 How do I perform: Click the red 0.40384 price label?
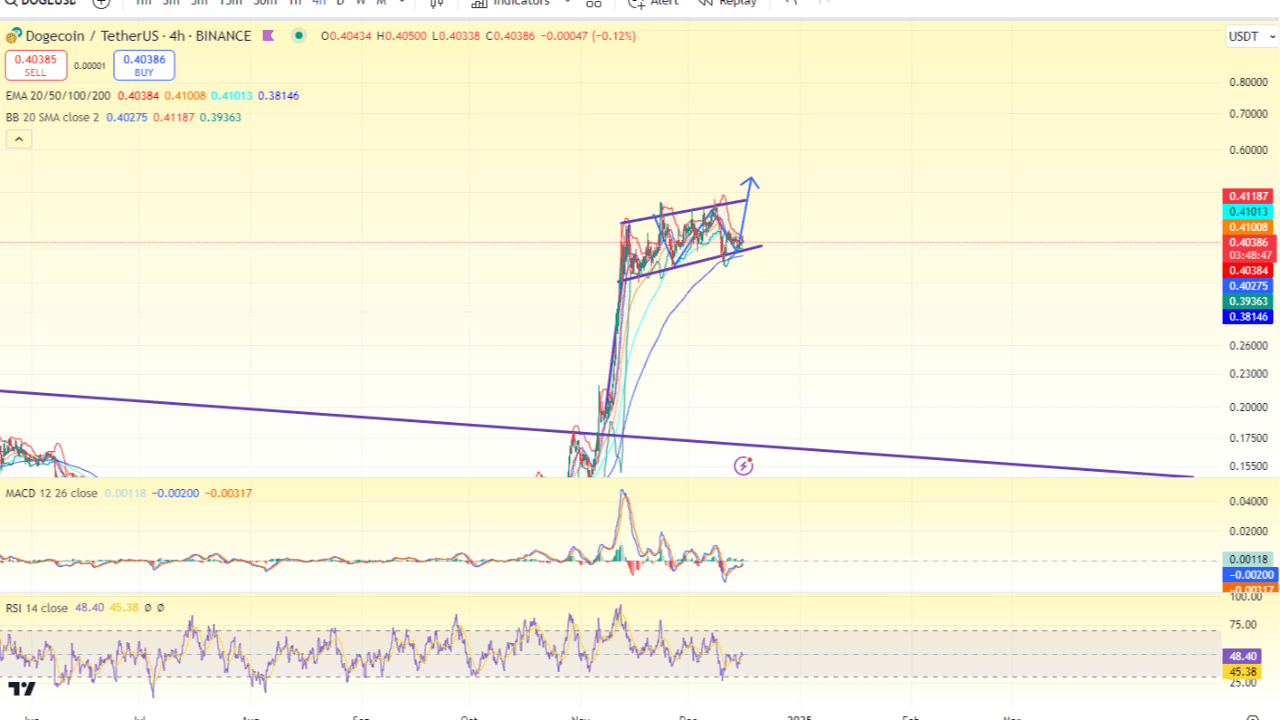[x=1248, y=270]
